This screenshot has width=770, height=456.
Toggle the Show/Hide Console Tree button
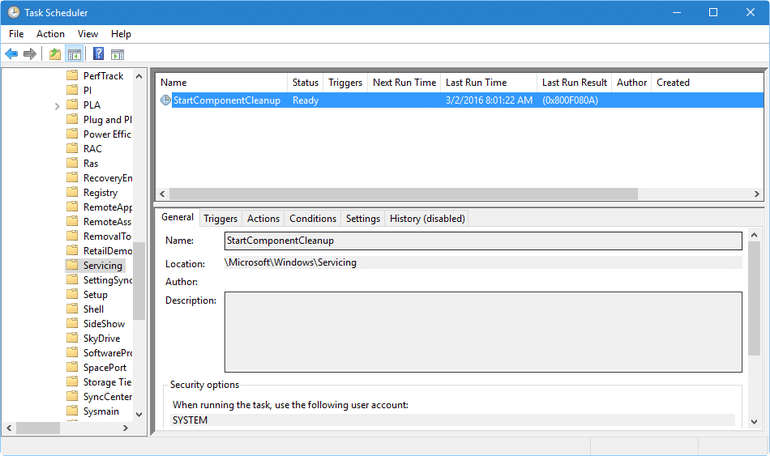pos(74,53)
